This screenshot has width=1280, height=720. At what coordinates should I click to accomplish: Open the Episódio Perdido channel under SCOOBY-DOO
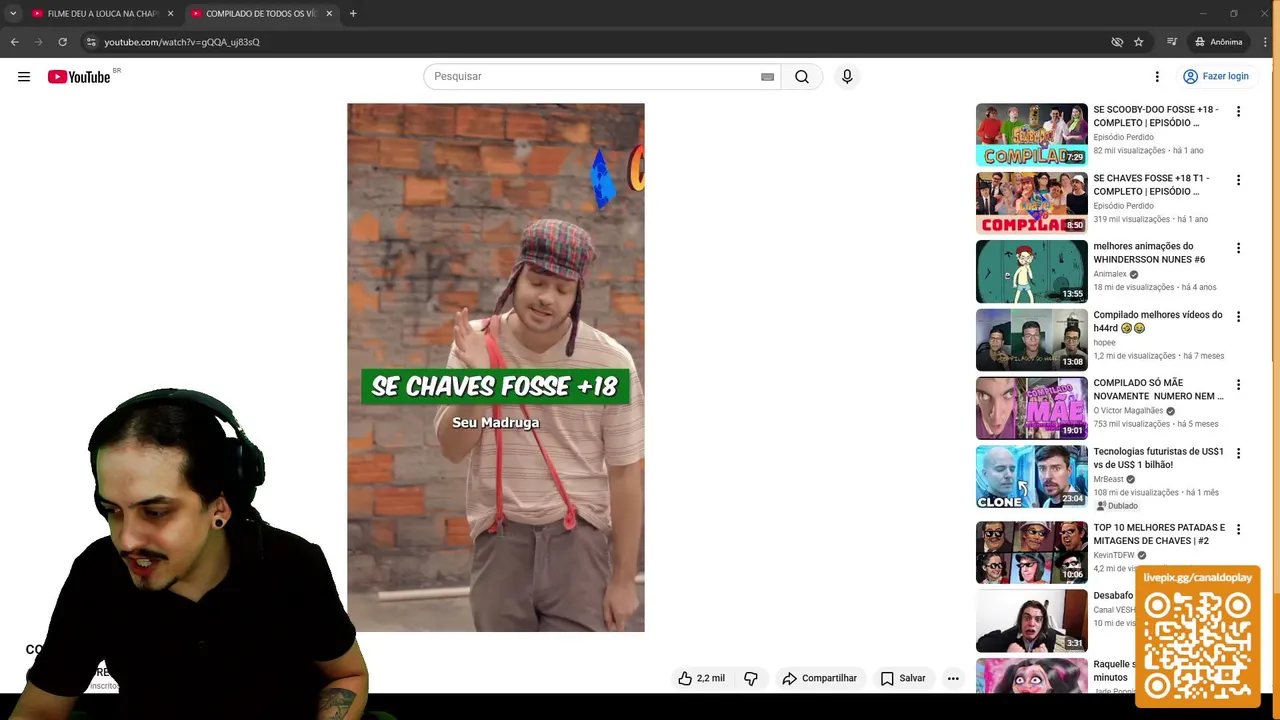click(1123, 137)
